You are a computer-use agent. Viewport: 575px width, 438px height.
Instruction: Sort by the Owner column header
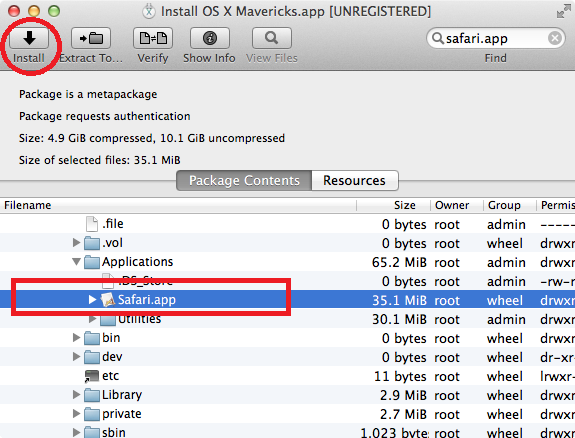(x=457, y=205)
